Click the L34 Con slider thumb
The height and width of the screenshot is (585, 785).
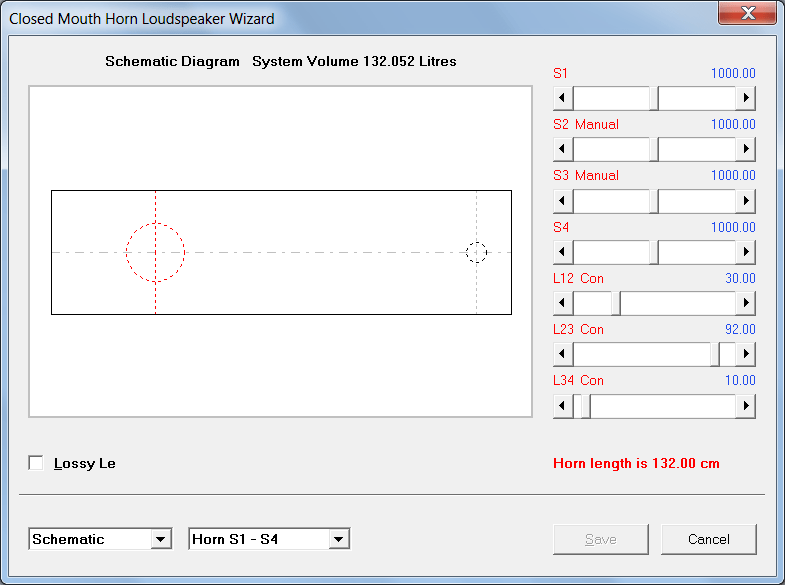586,405
